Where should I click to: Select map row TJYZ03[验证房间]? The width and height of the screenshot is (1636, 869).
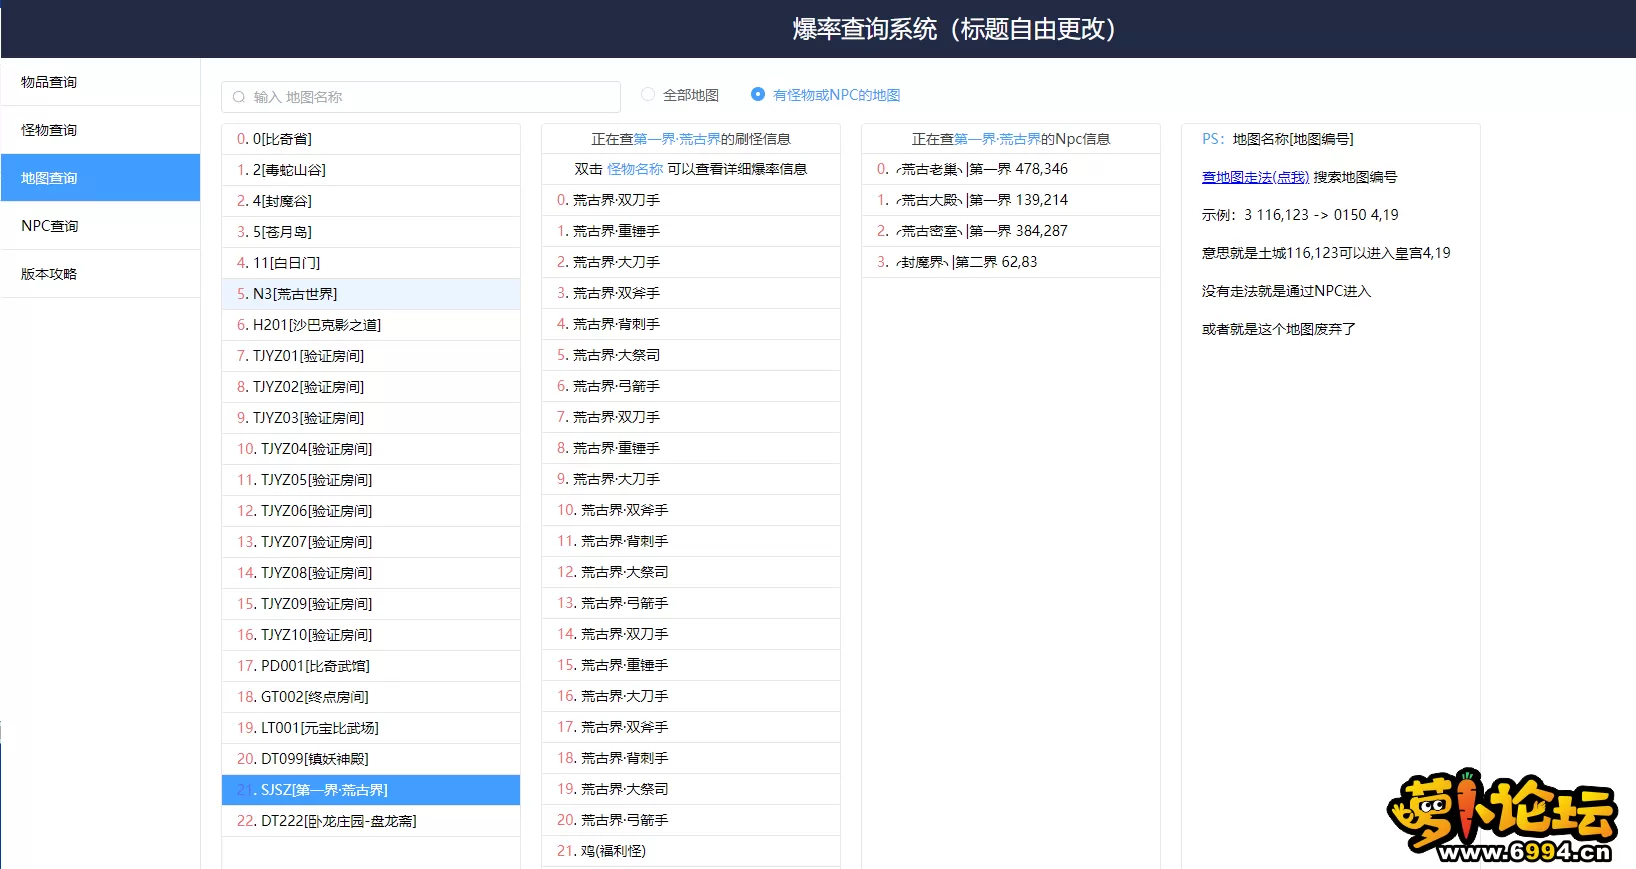click(371, 418)
